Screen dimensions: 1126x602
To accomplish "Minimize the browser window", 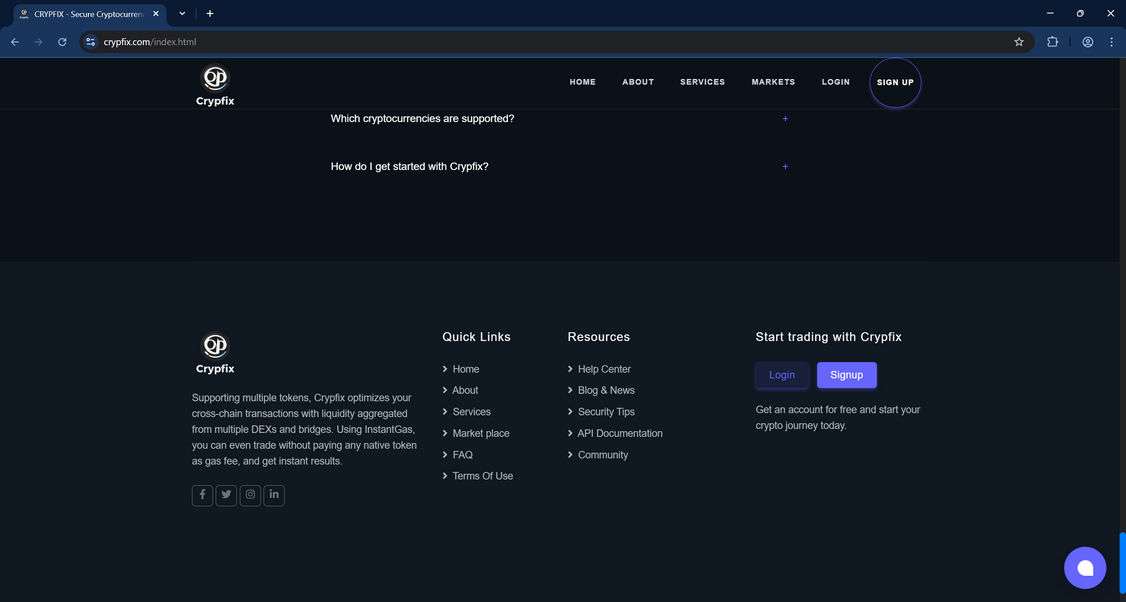I will point(1051,13).
